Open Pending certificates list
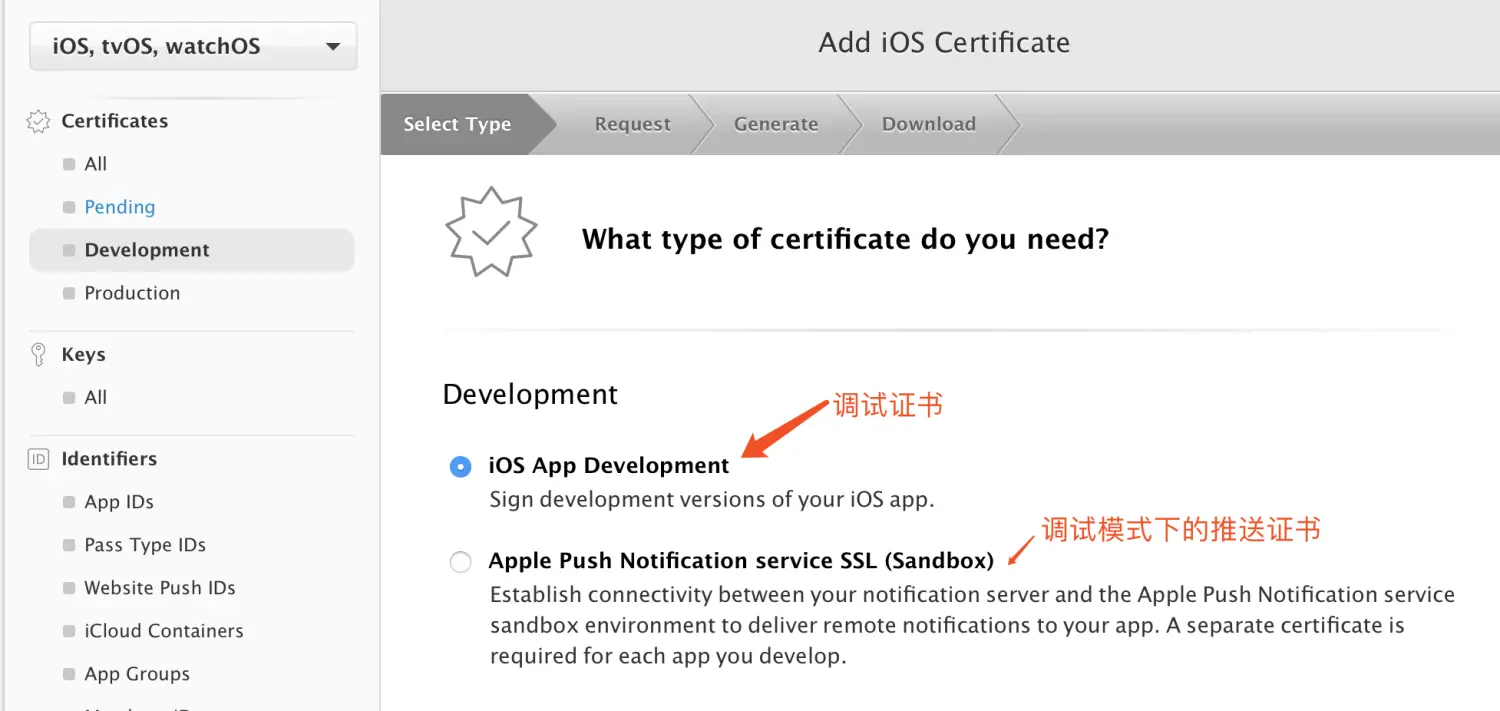 pos(120,207)
